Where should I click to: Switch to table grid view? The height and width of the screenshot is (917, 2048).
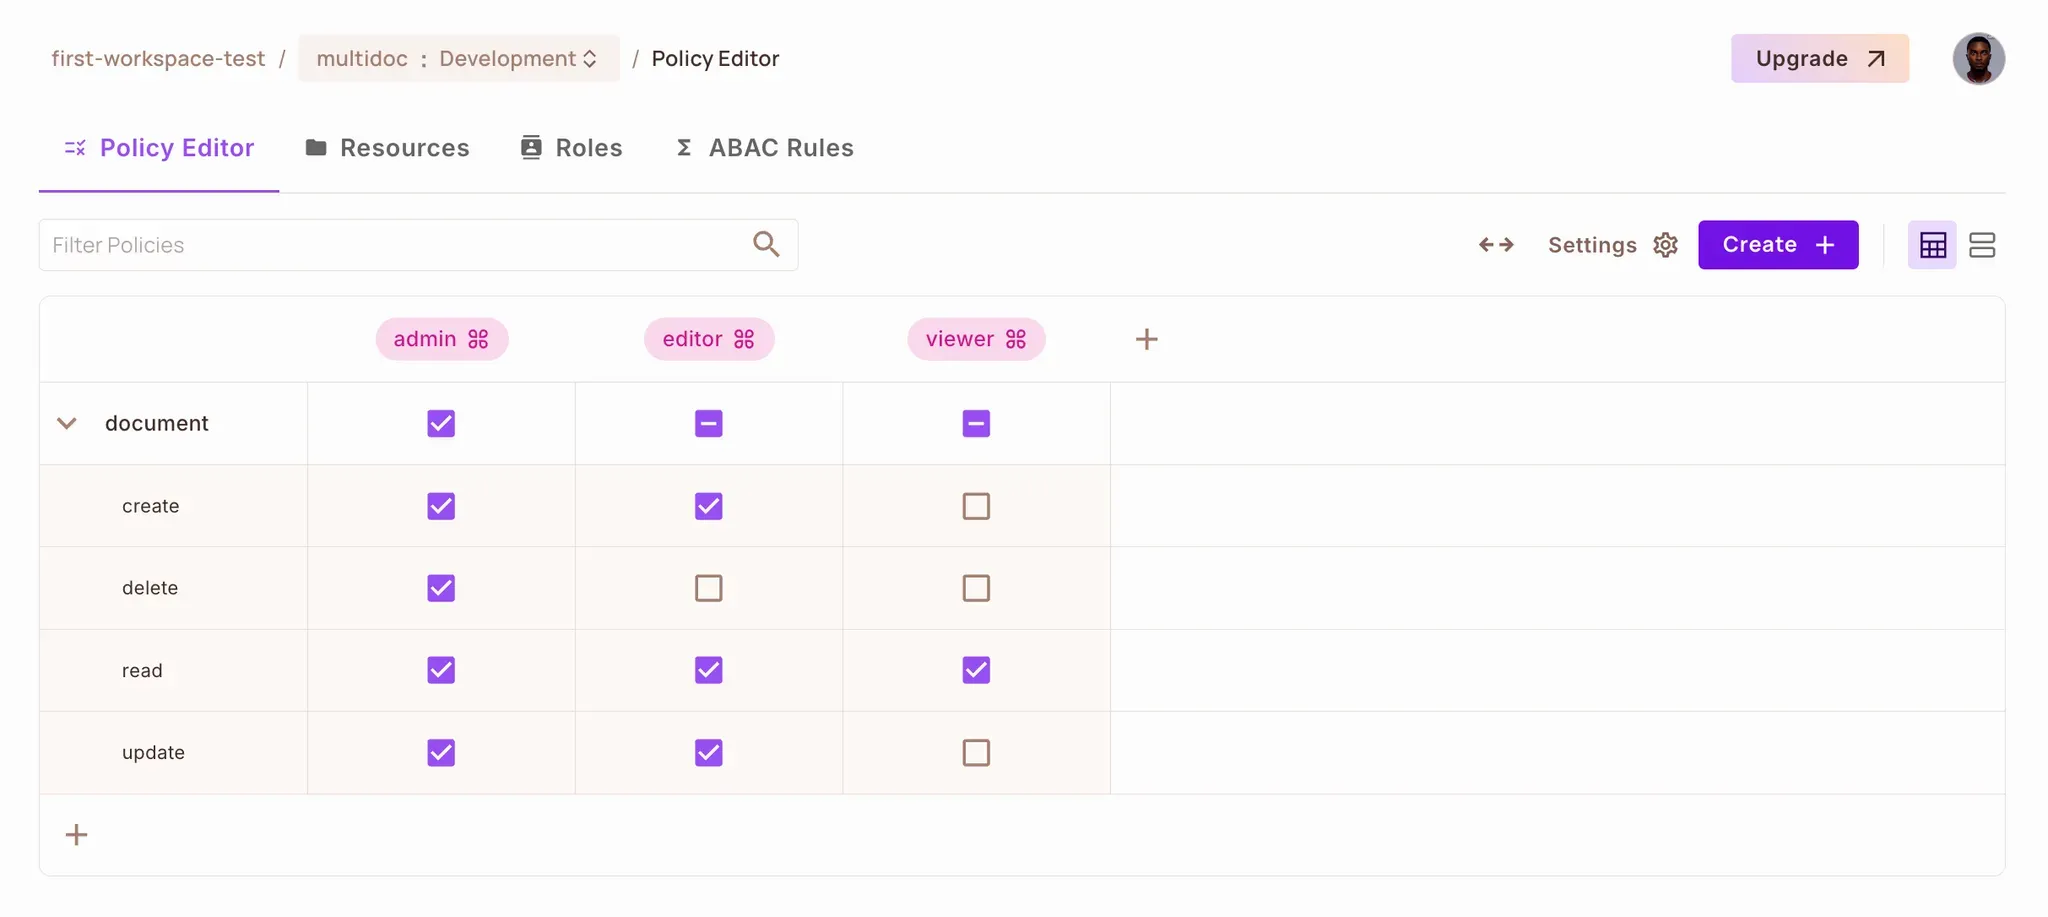1932,245
